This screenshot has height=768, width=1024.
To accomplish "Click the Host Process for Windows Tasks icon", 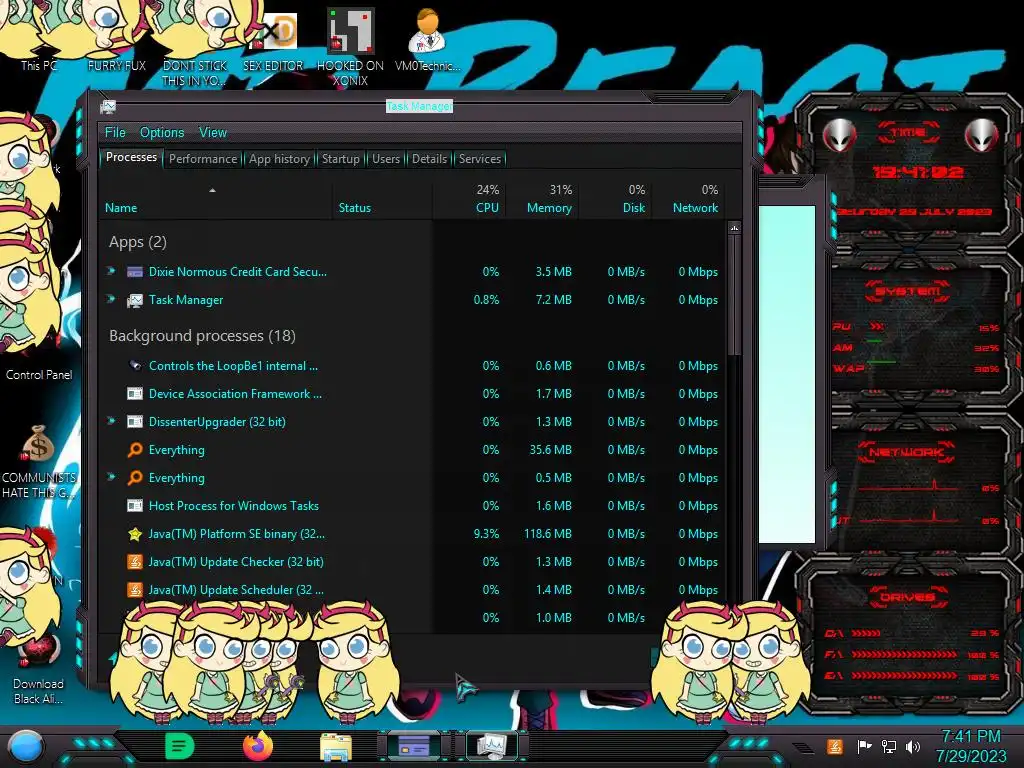I will (x=135, y=505).
